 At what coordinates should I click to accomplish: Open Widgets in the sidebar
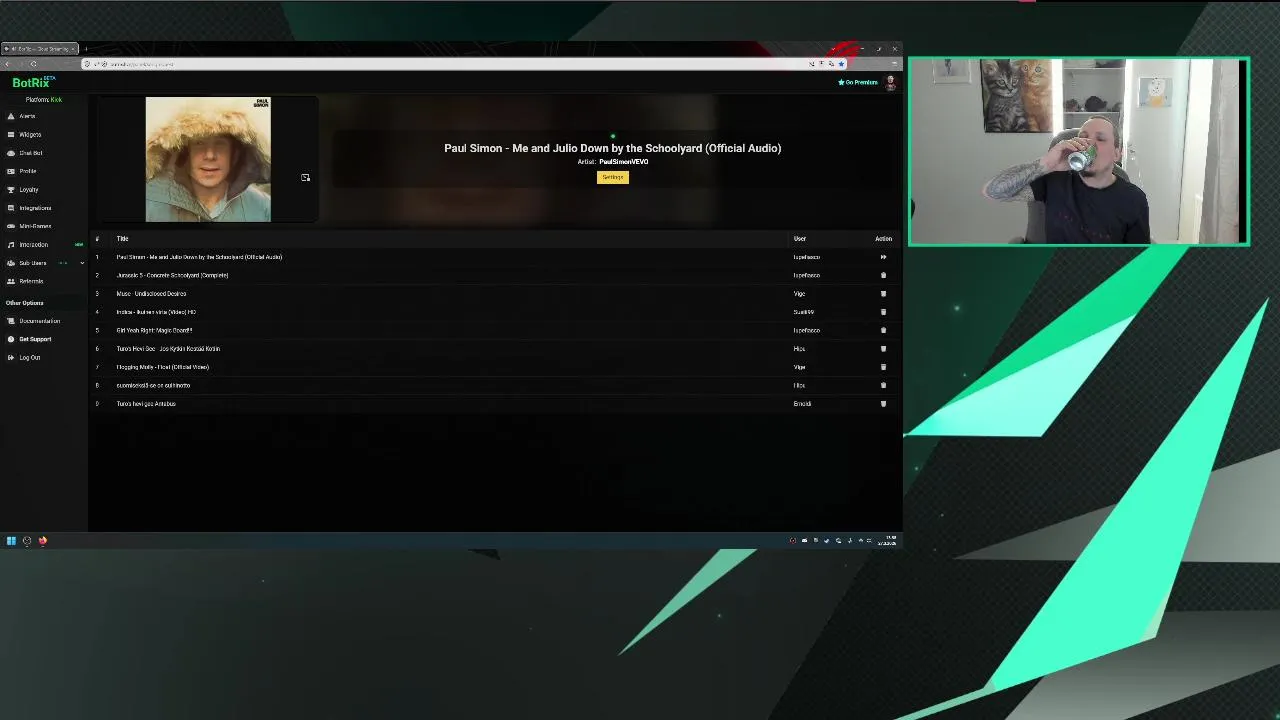[x=30, y=135]
